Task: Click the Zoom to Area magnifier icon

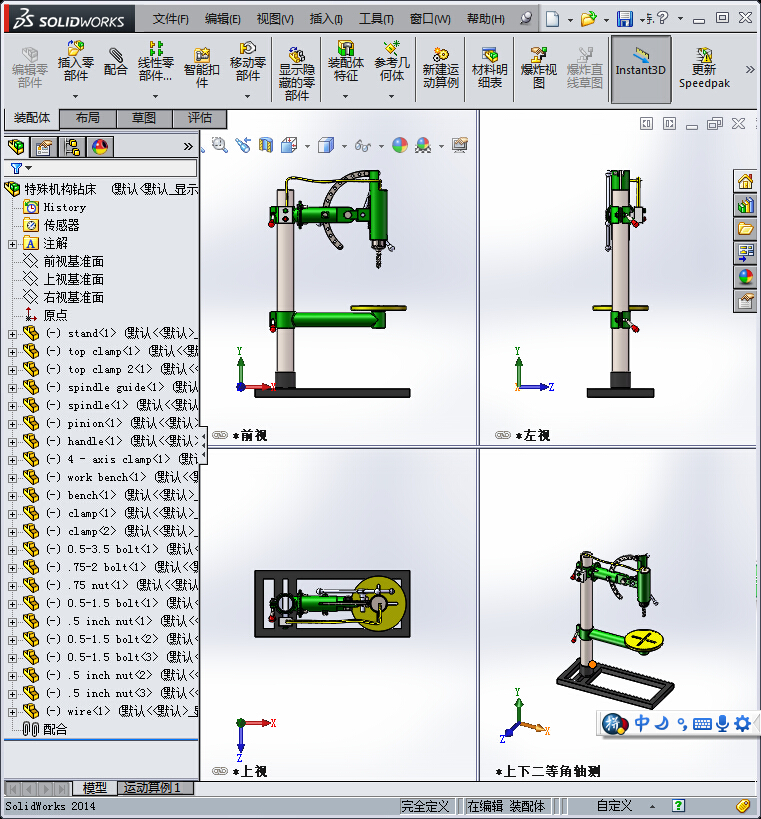Action: click(219, 145)
